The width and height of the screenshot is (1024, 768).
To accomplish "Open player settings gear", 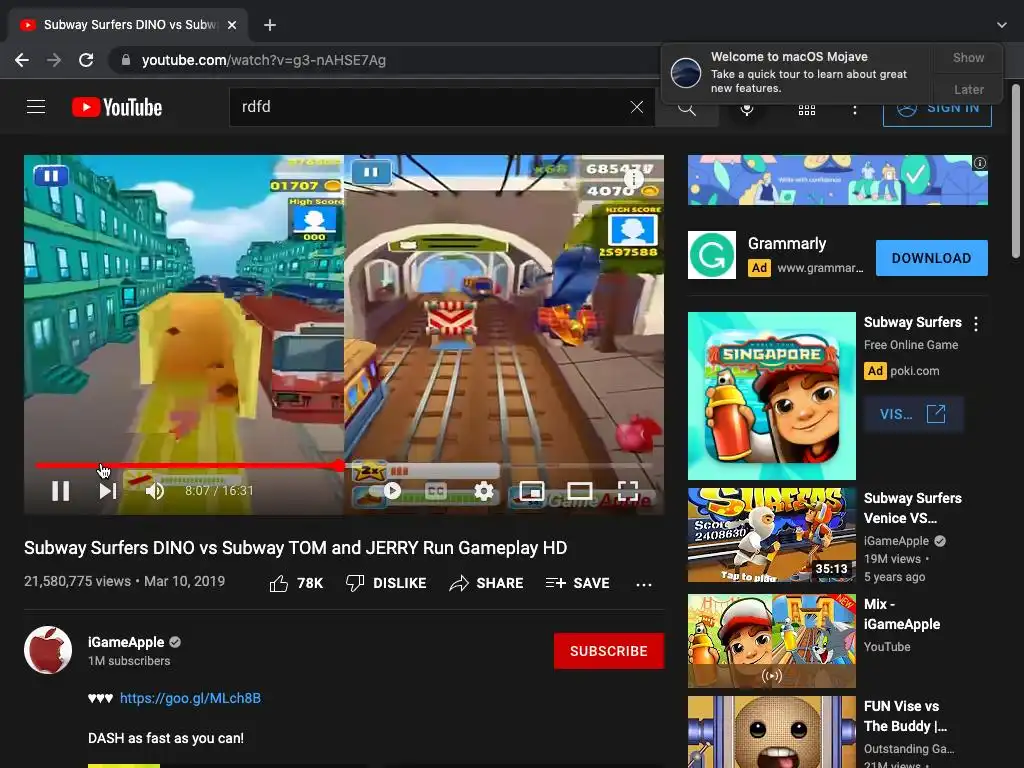I will [483, 490].
